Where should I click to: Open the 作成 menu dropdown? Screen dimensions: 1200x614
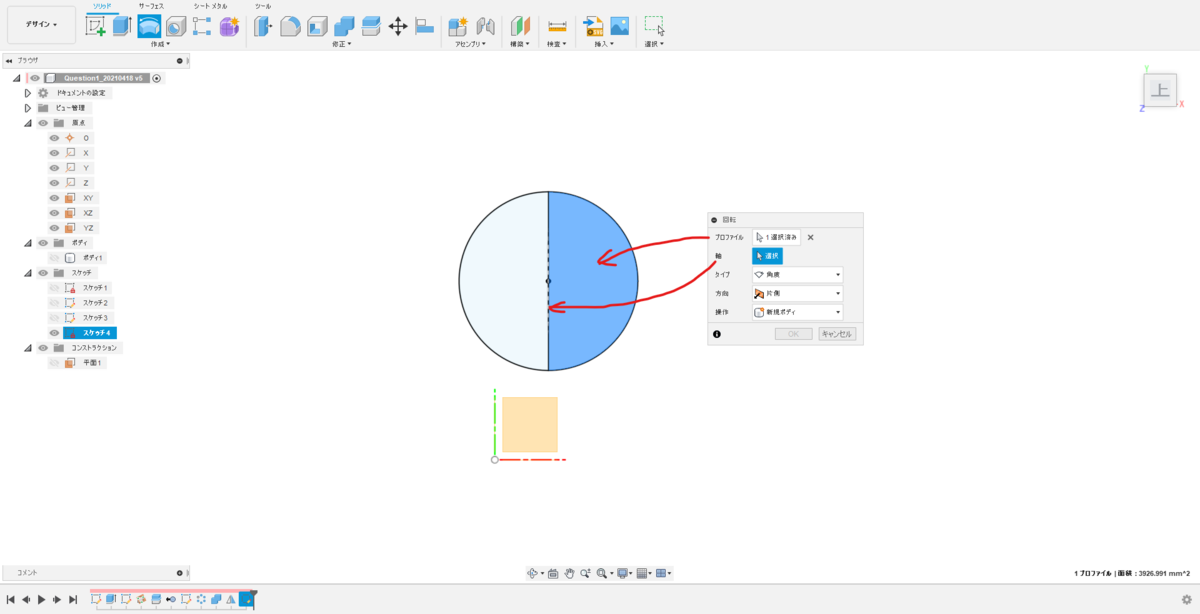coord(160,45)
